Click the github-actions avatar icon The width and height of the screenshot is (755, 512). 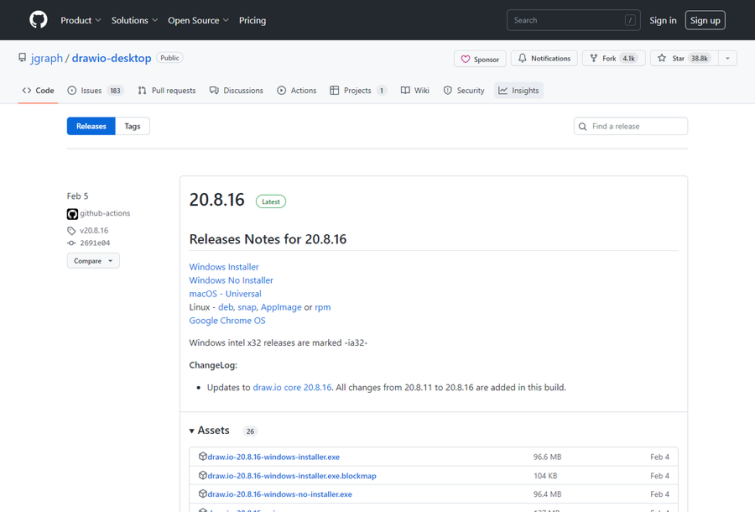coord(72,214)
